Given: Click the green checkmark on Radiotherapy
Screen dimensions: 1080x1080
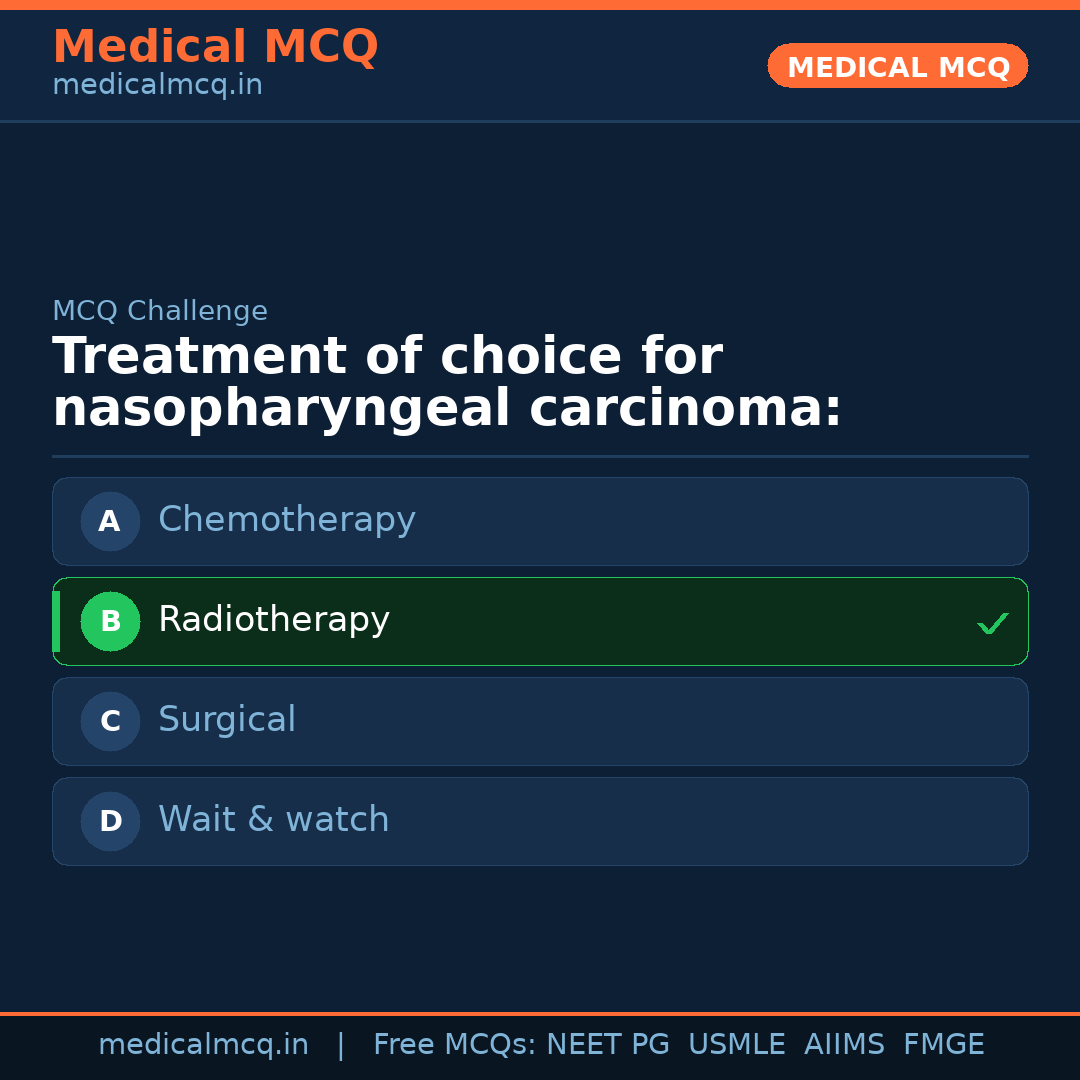Looking at the screenshot, I should pyautogui.click(x=992, y=624).
